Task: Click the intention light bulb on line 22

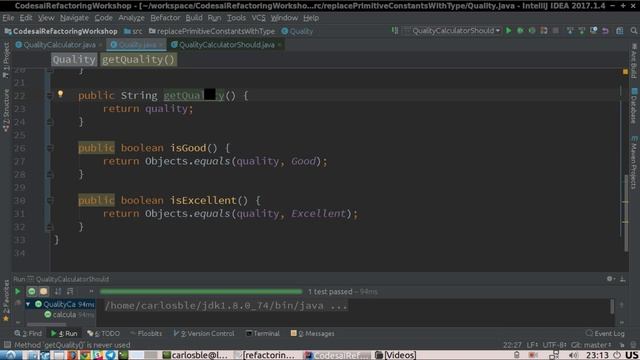Action: tap(60, 94)
